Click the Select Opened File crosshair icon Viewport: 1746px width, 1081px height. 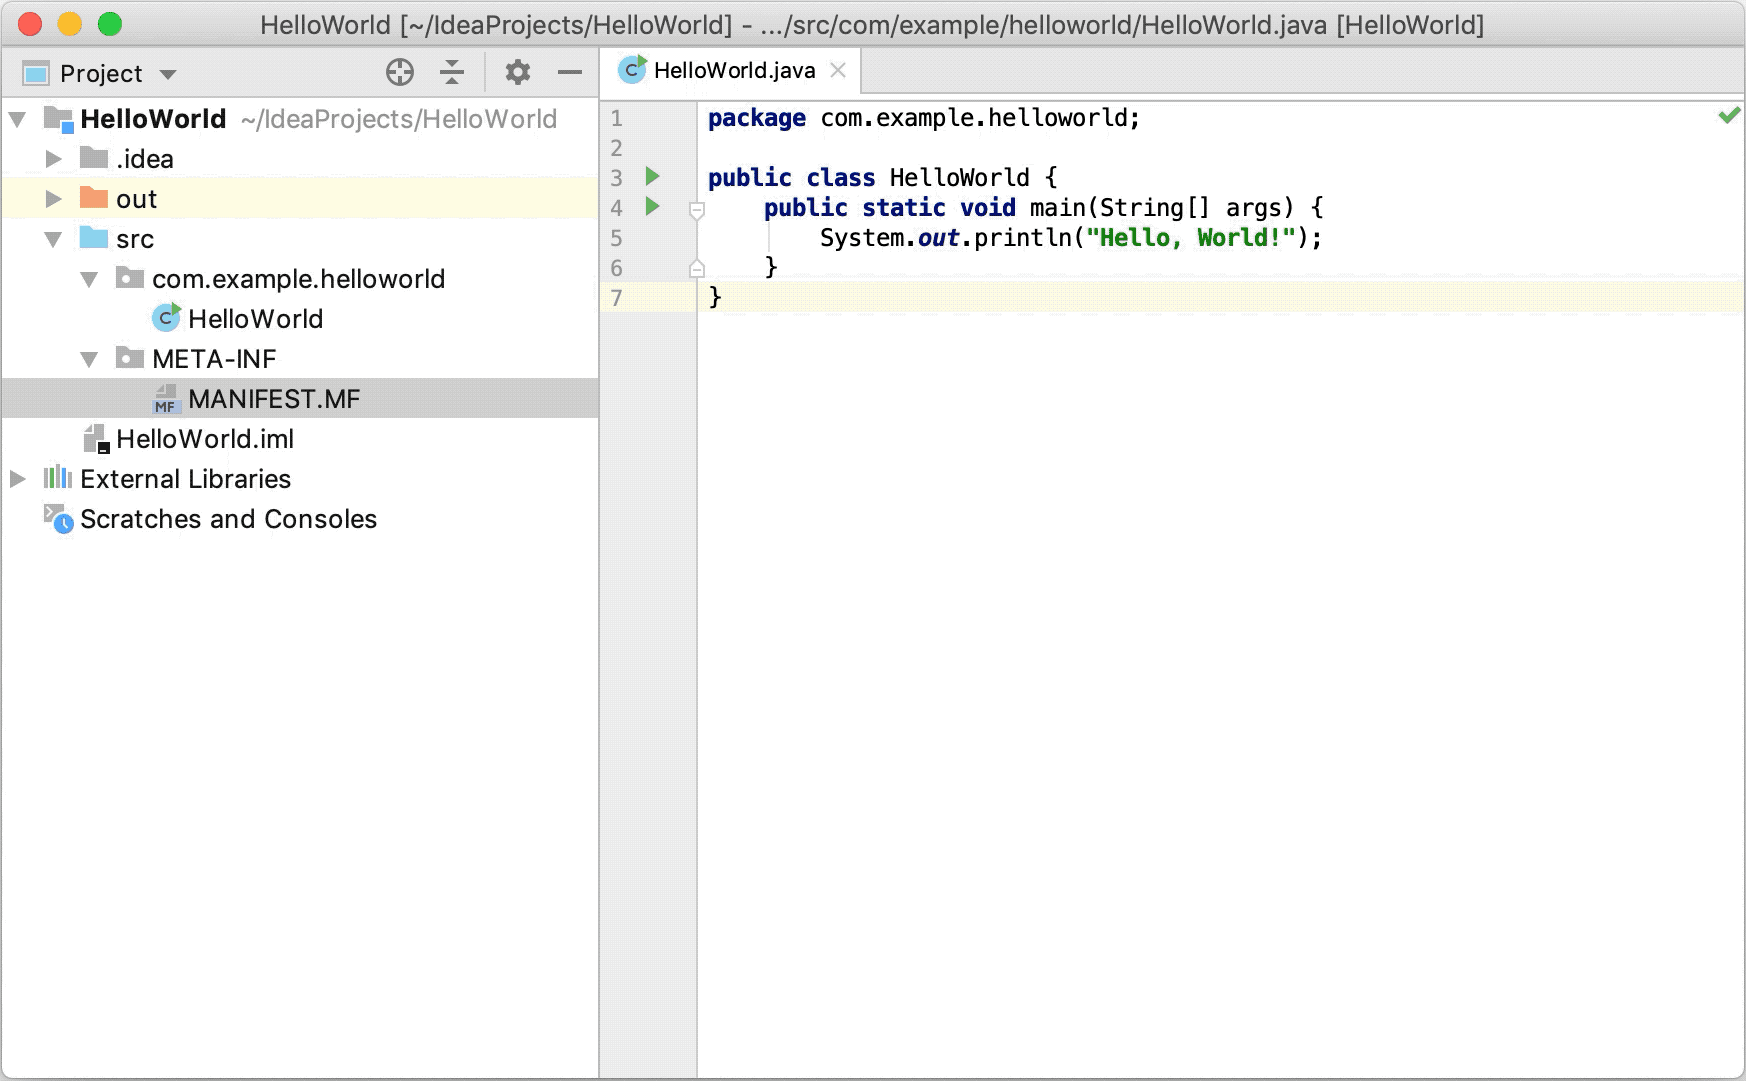pyautogui.click(x=400, y=72)
